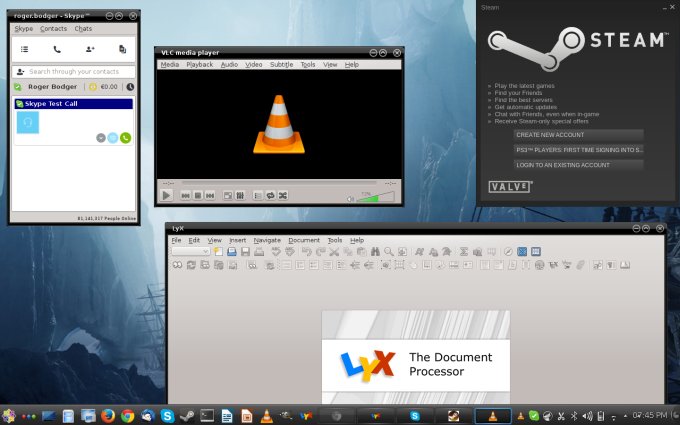Click LyX undo icon

point(307,252)
